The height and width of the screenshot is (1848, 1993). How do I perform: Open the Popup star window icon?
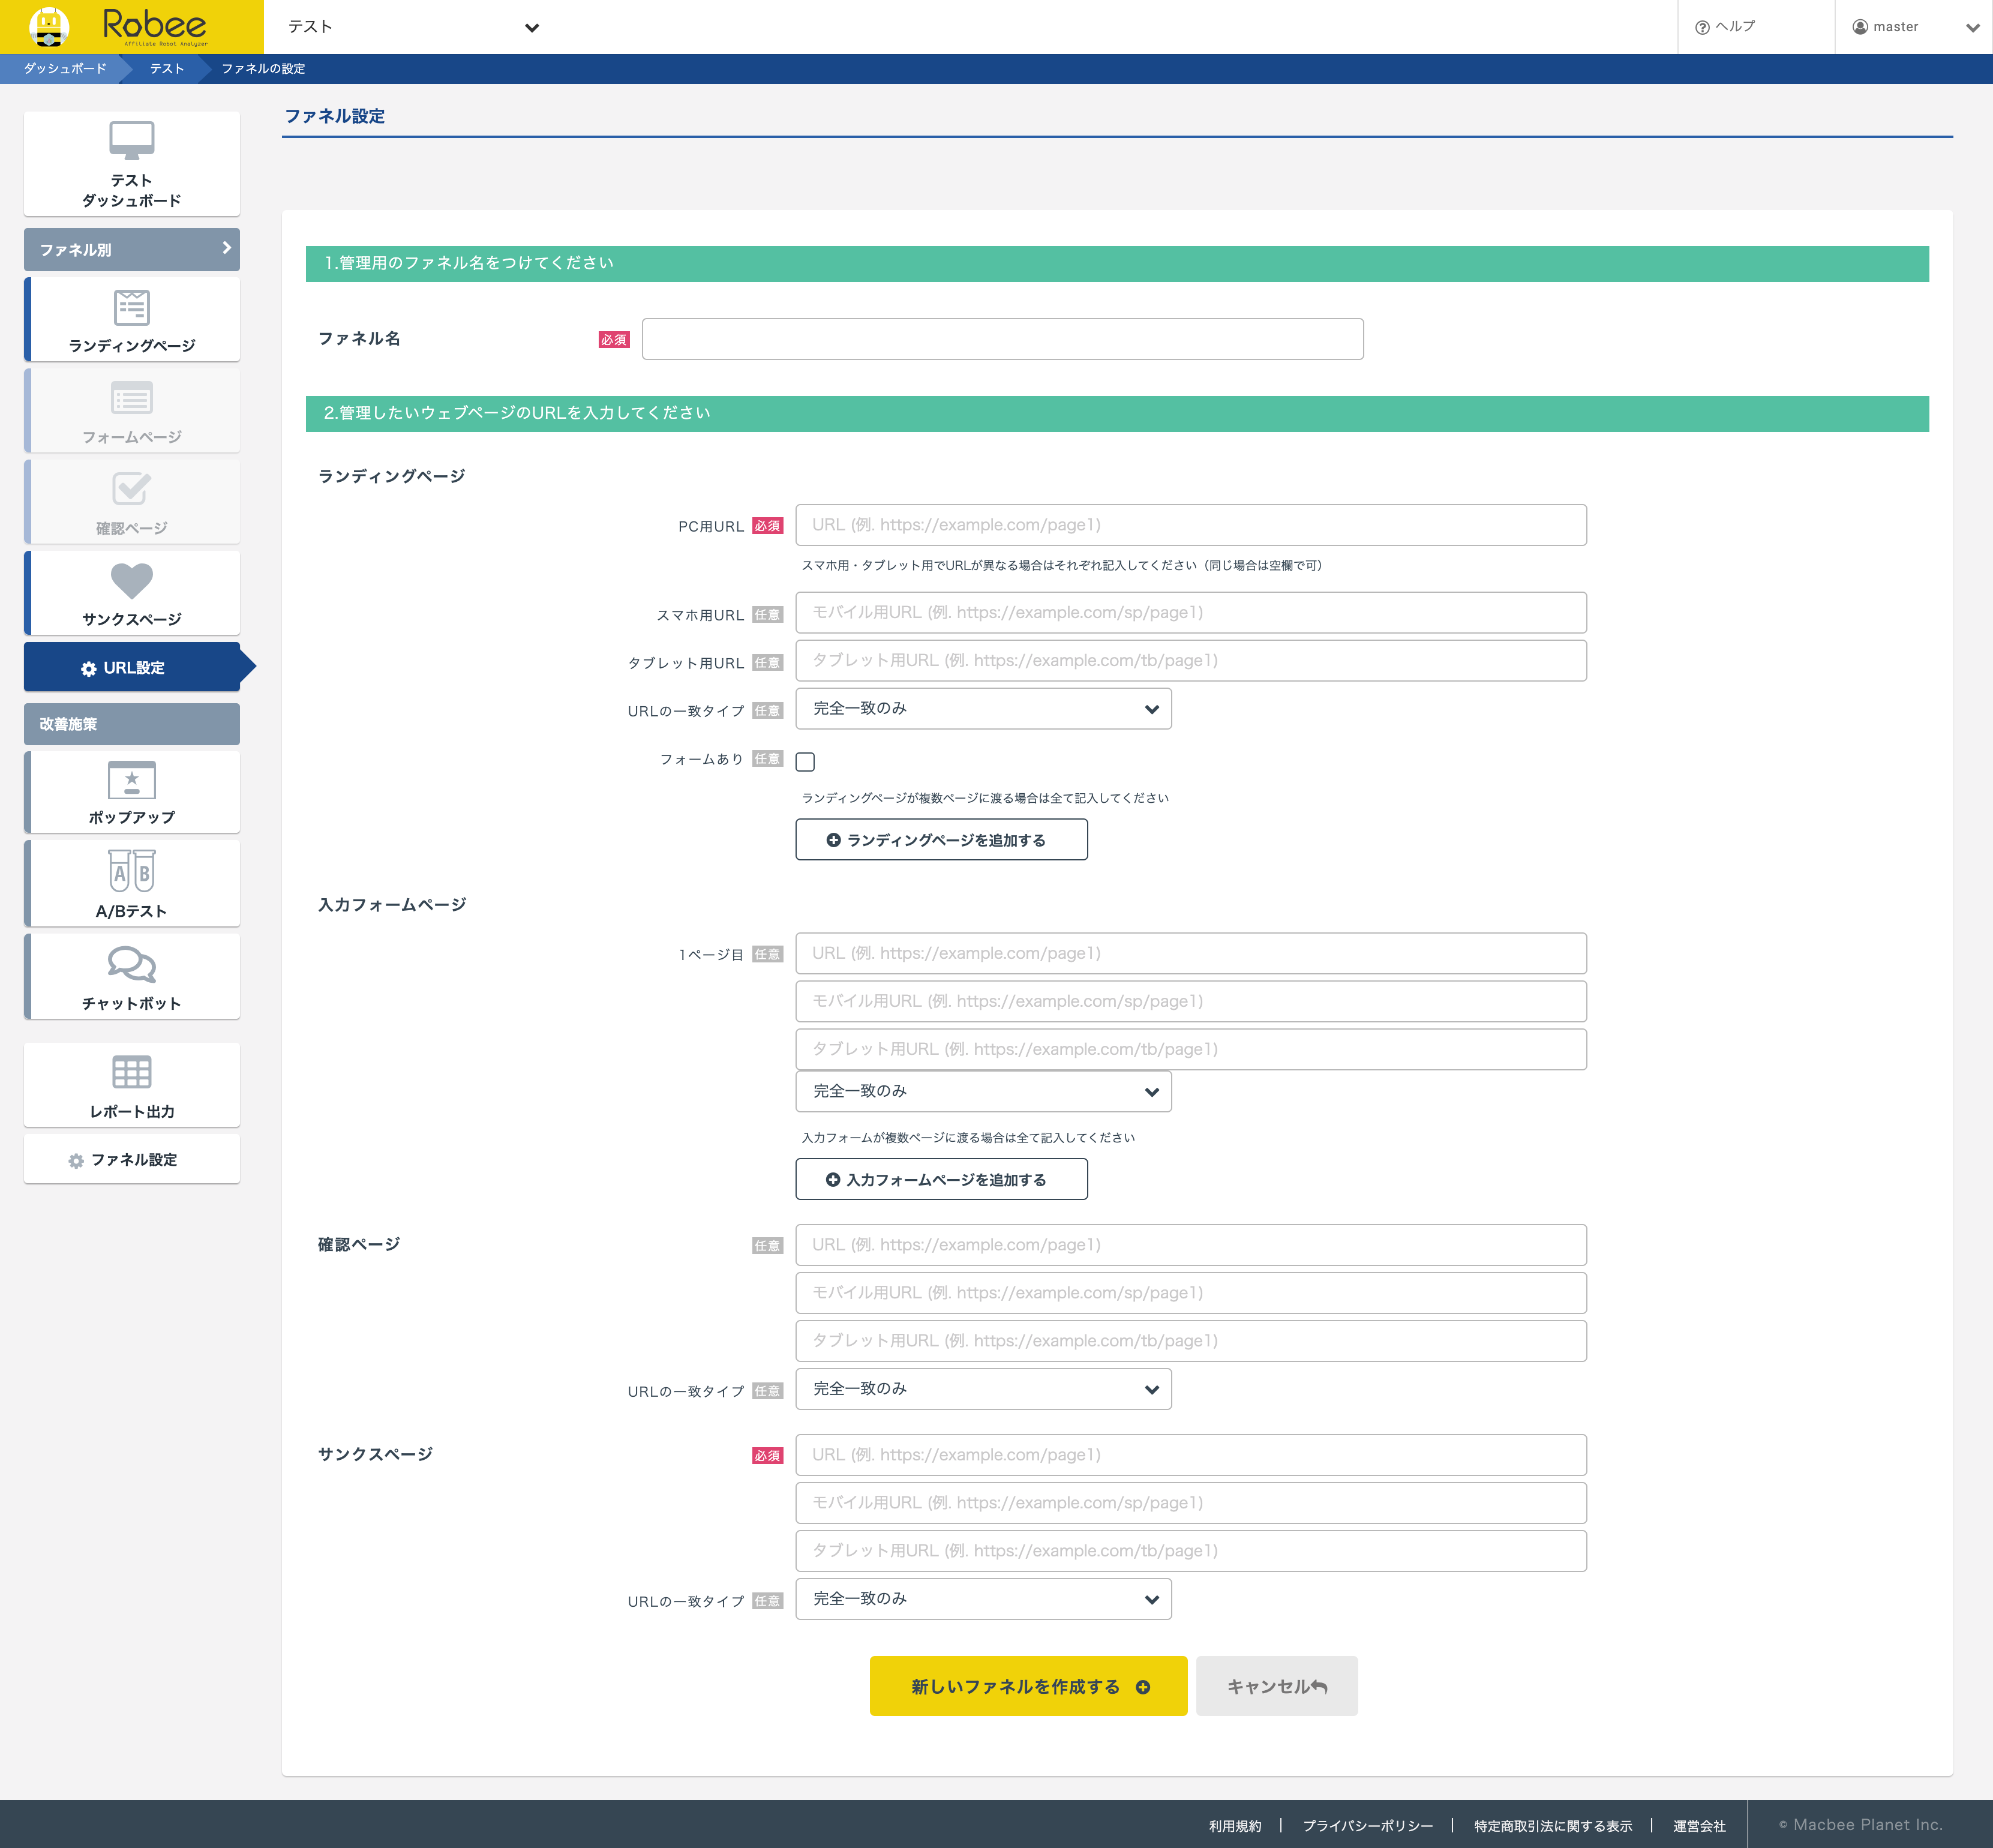pos(131,780)
